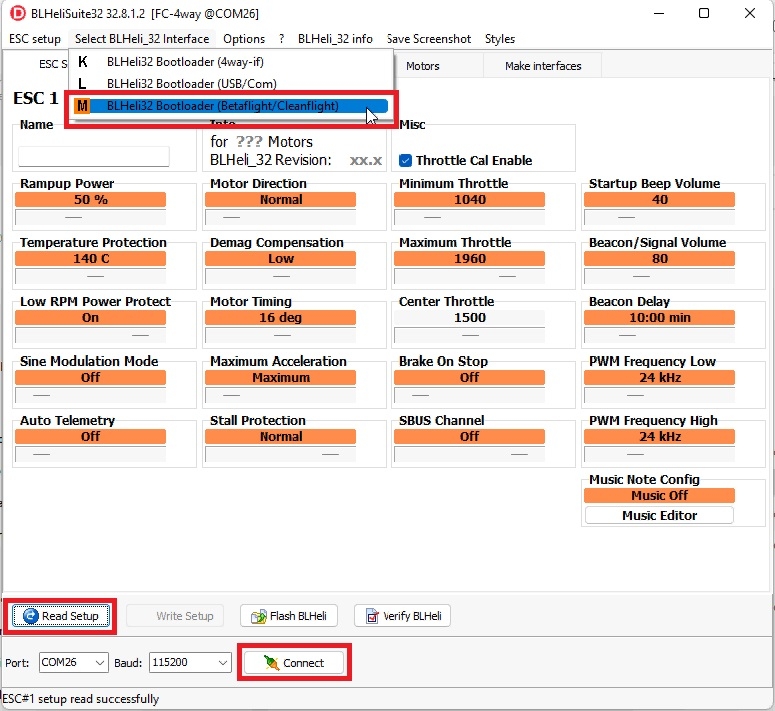Choose the L BLHeli32 Bootloader (USB/Com) entry
This screenshot has width=775, height=711.
pos(191,84)
